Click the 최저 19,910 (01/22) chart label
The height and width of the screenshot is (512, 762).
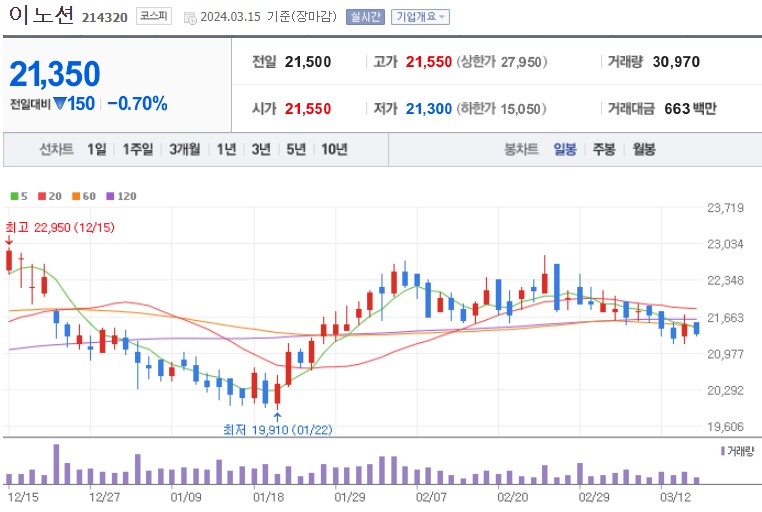point(277,429)
